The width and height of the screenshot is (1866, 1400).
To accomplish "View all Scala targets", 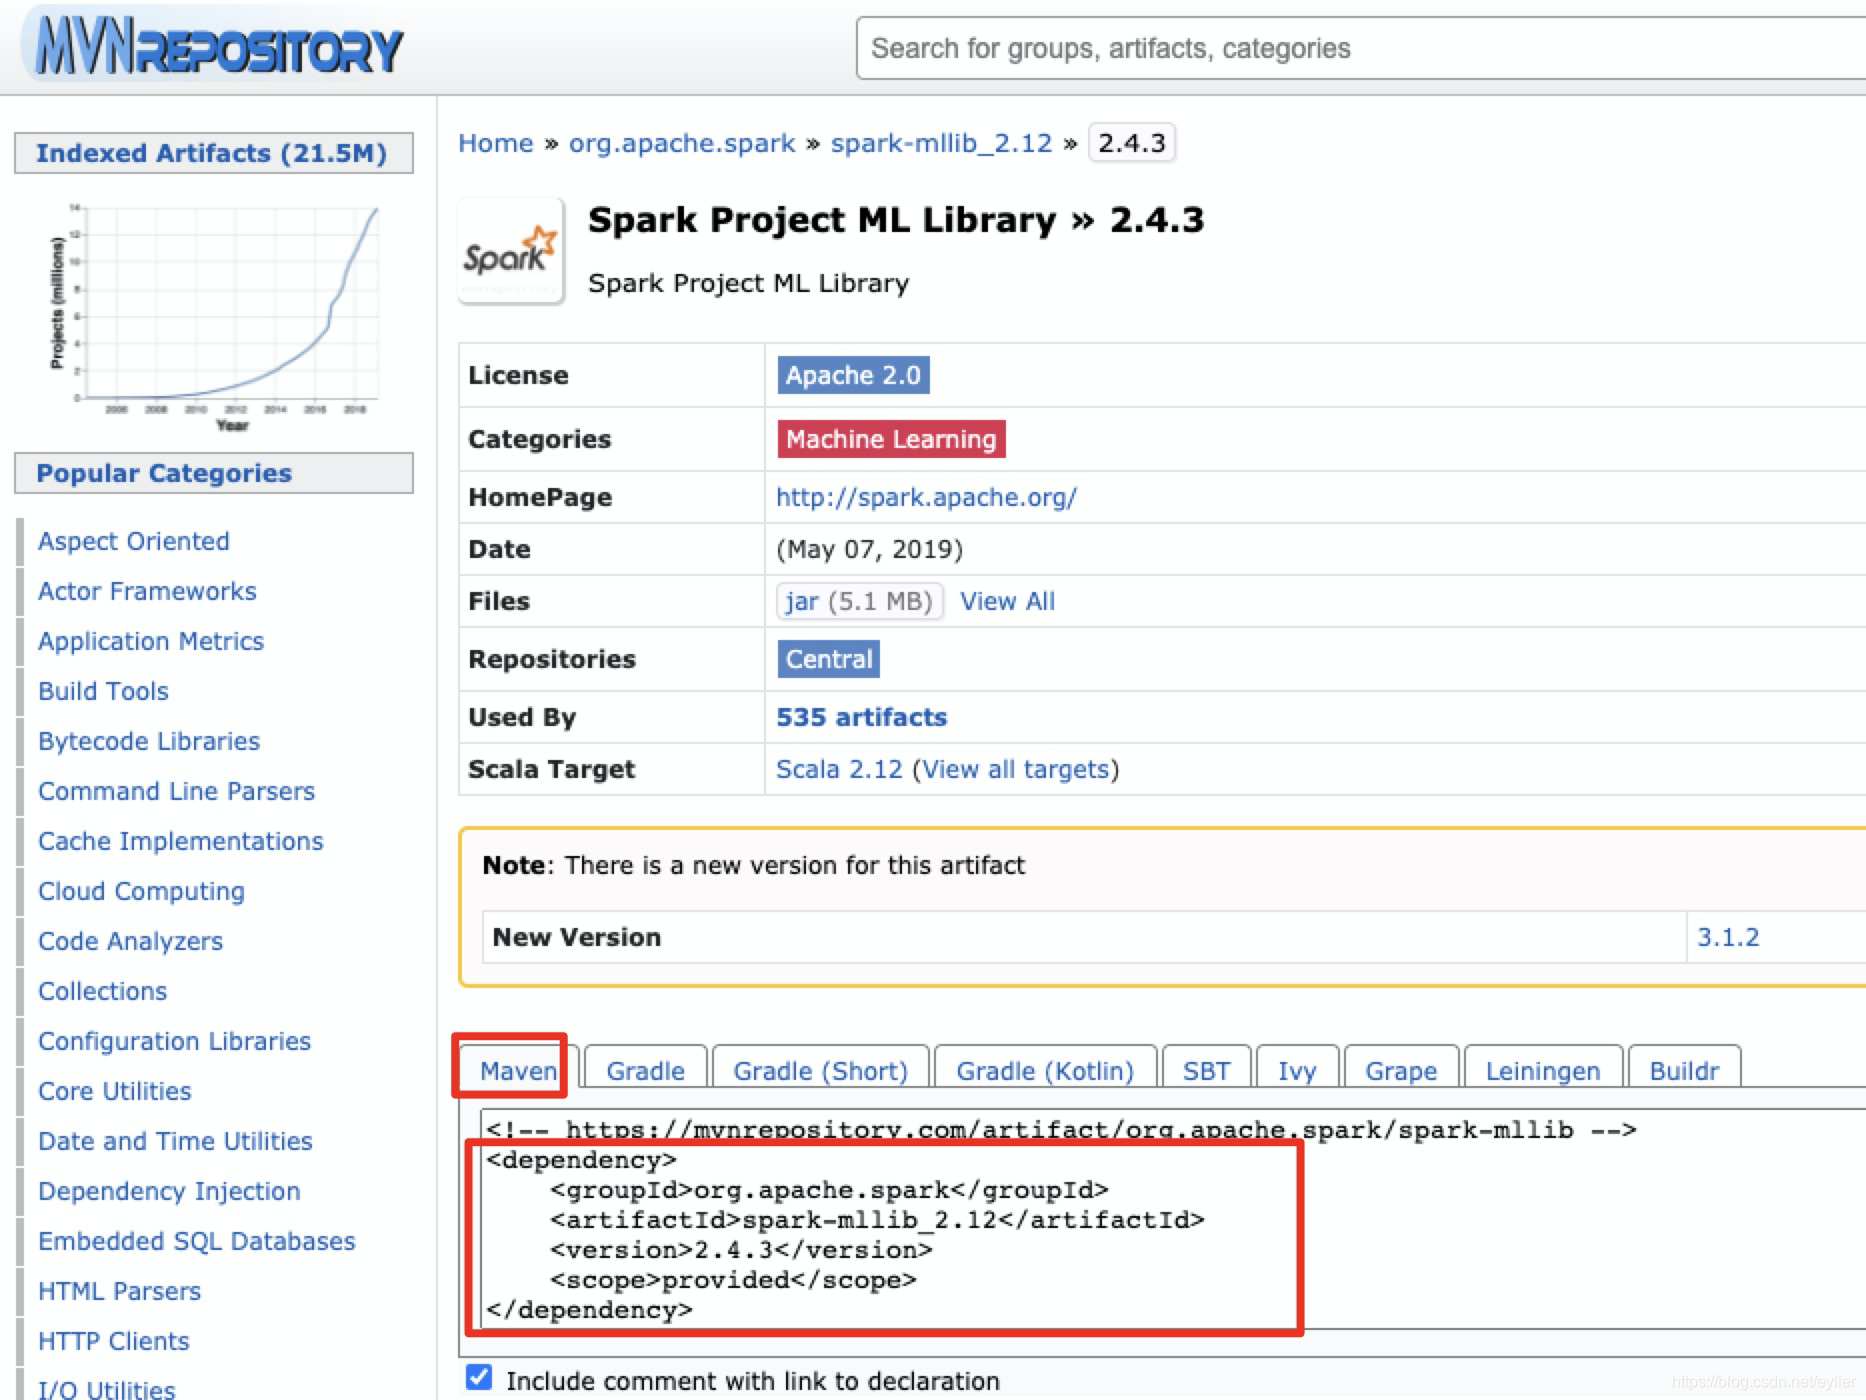I will 1016,769.
